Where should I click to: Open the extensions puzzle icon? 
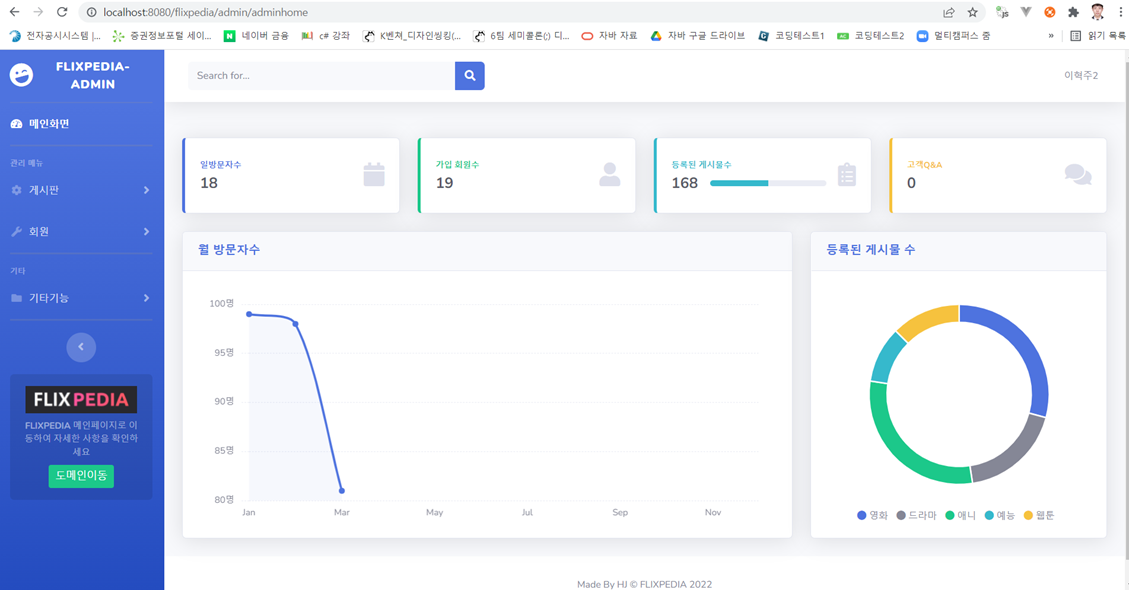click(1074, 12)
